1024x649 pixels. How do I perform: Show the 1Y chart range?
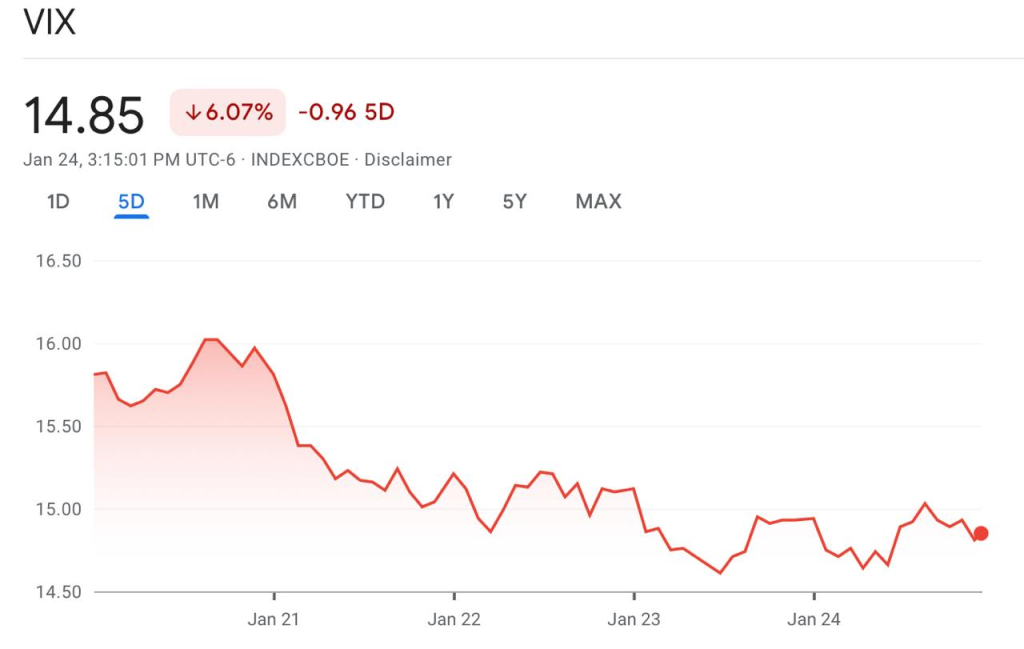443,201
